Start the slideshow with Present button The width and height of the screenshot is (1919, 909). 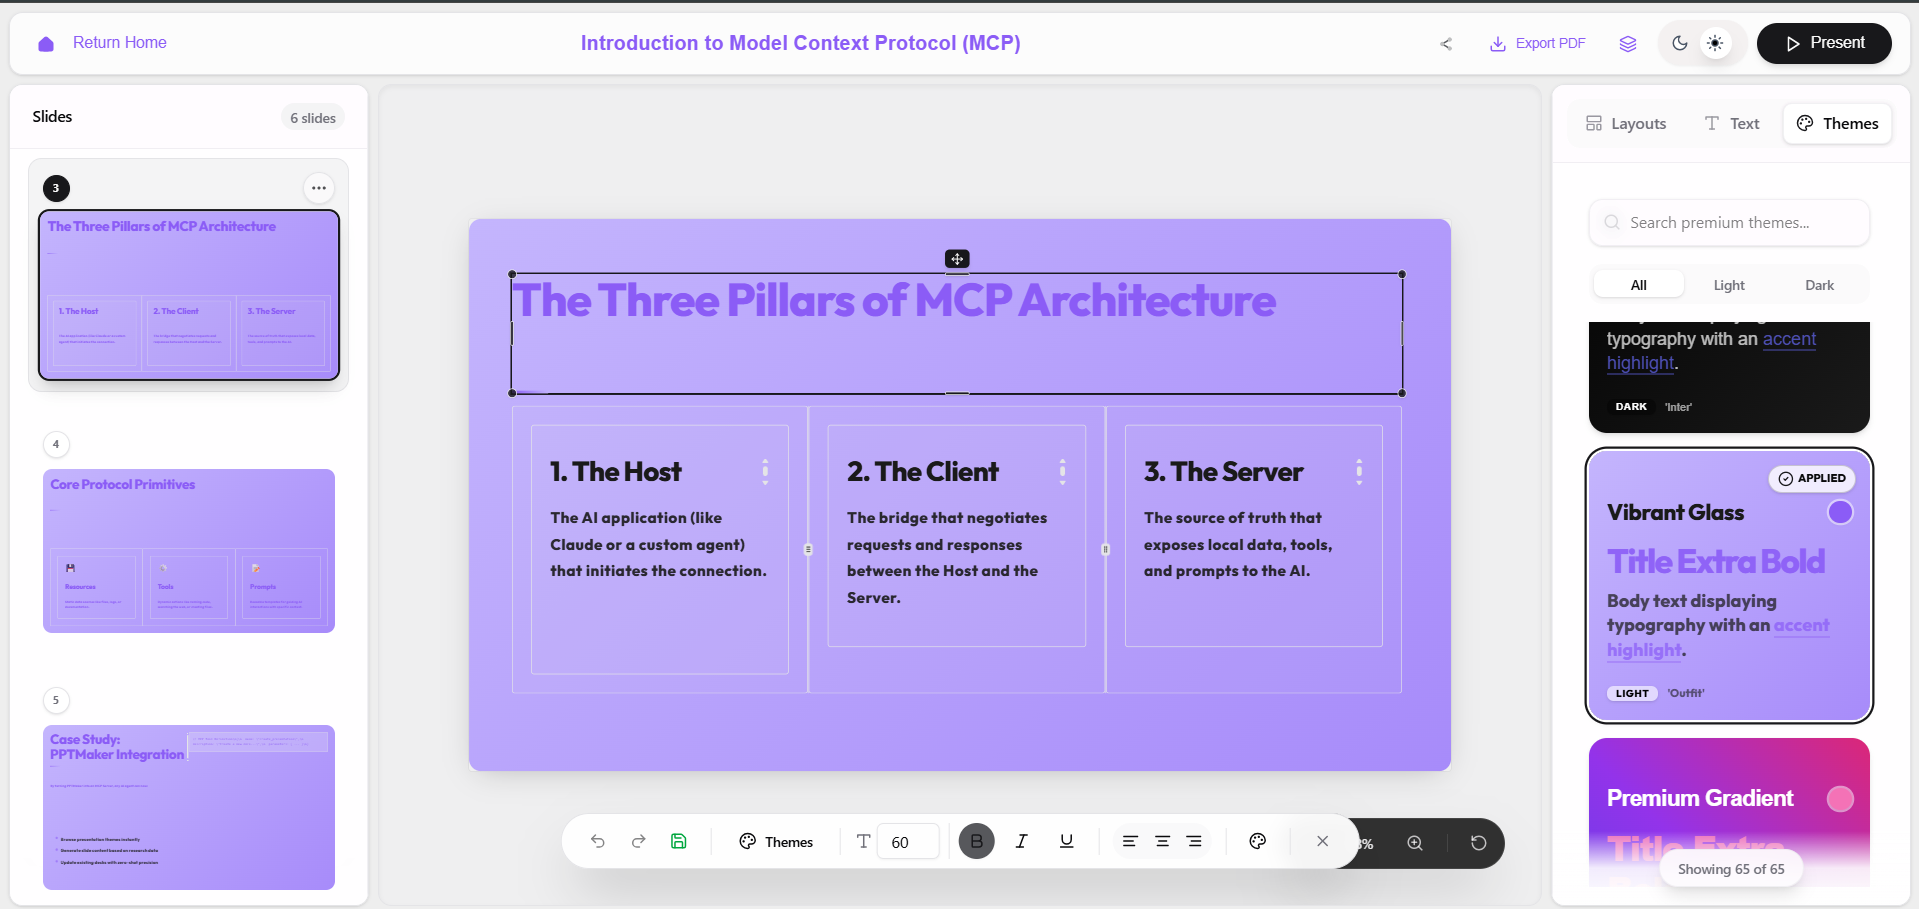(1824, 43)
